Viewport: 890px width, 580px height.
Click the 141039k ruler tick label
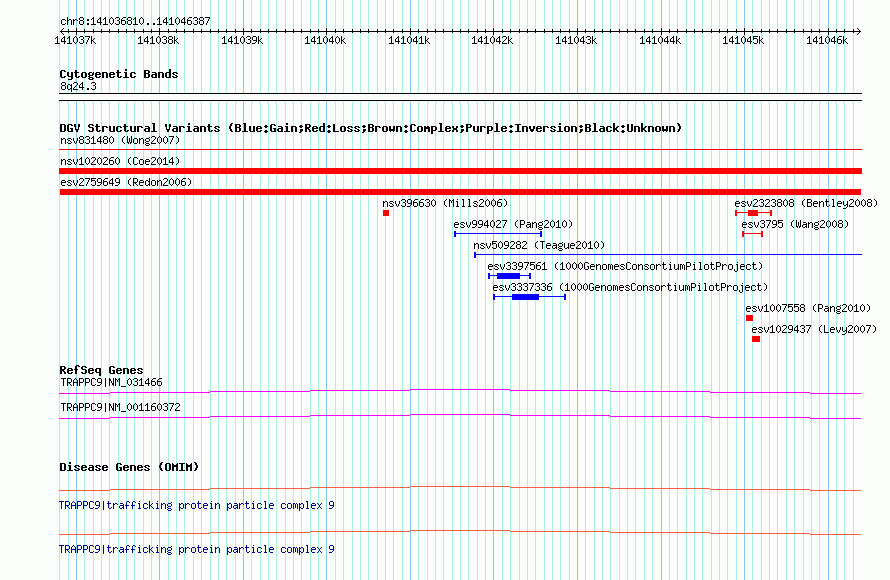pos(242,40)
